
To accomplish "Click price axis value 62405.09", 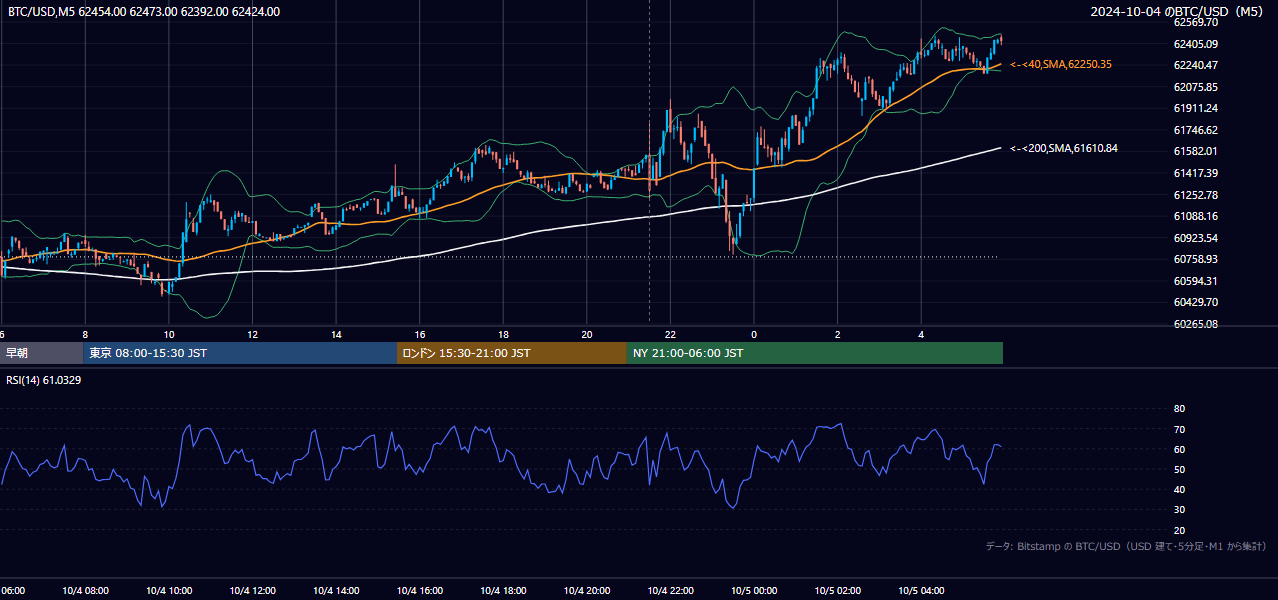I will pos(1195,44).
